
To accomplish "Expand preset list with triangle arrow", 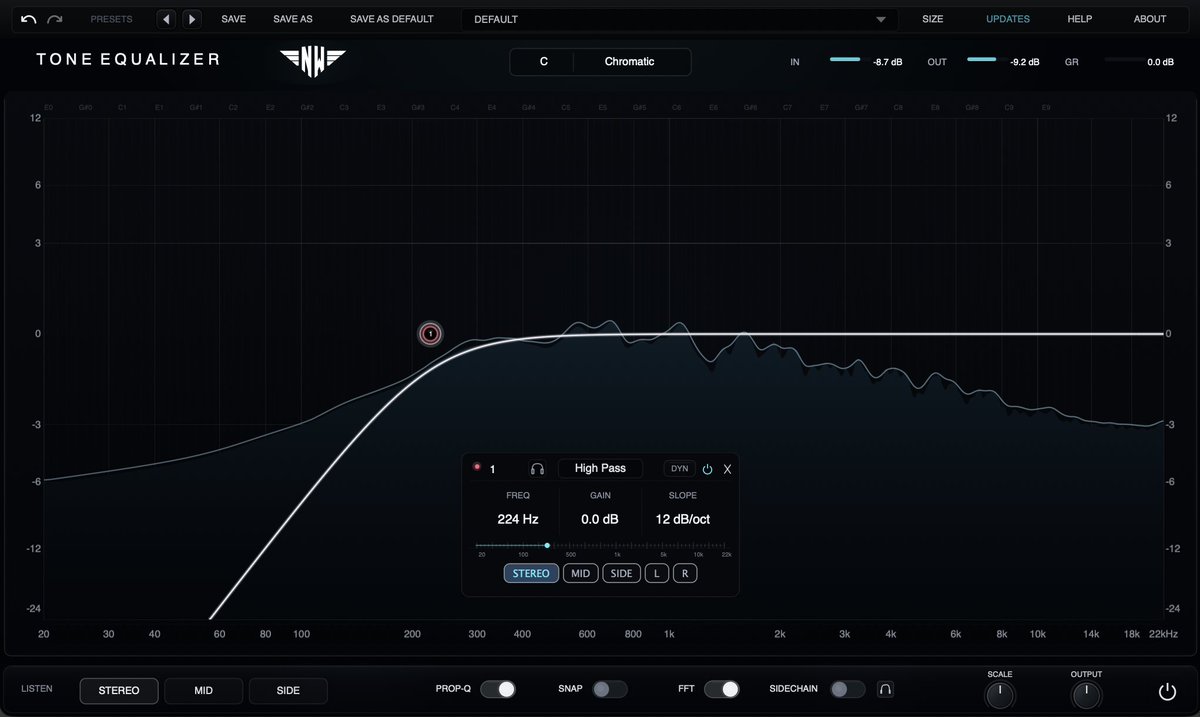I will pos(881,19).
